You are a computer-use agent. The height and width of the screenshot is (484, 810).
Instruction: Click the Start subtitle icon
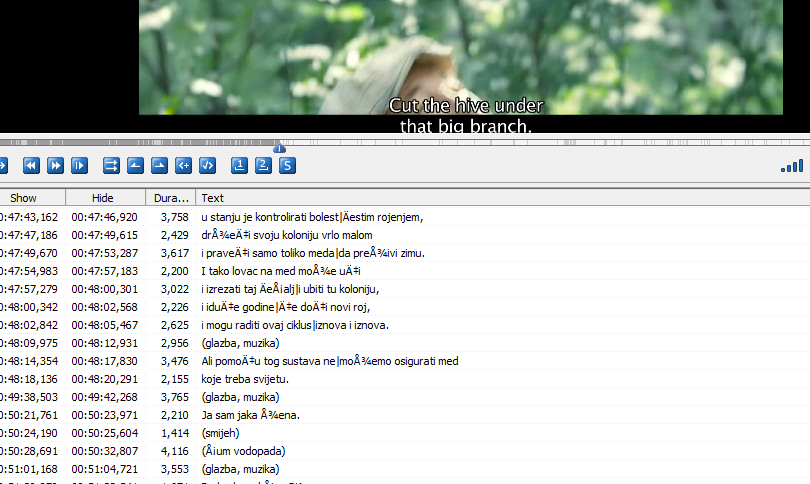(x=183, y=166)
